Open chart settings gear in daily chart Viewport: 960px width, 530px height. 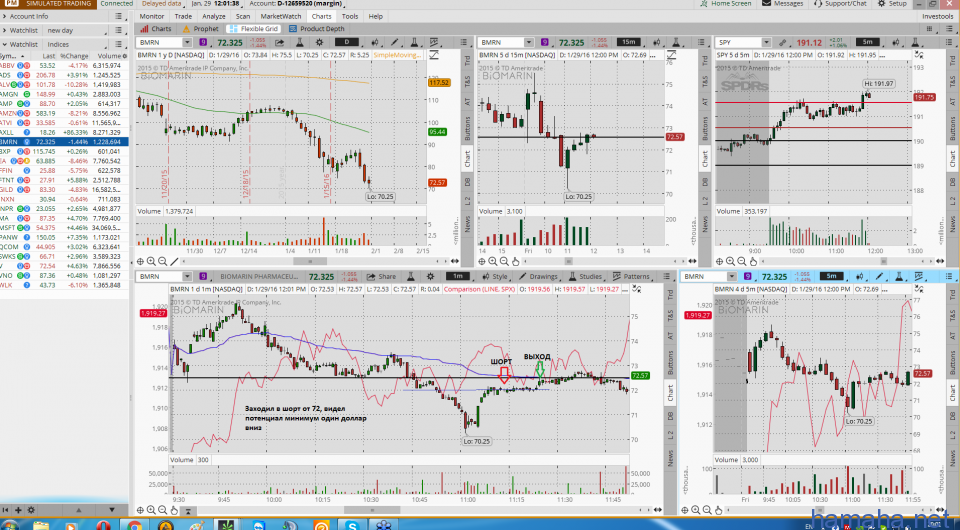319,42
